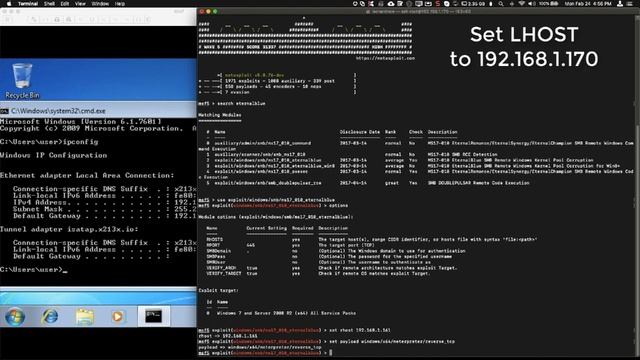Check the battery 100% indicator
Viewport: 640px width, 360px height.
pos(548,4)
